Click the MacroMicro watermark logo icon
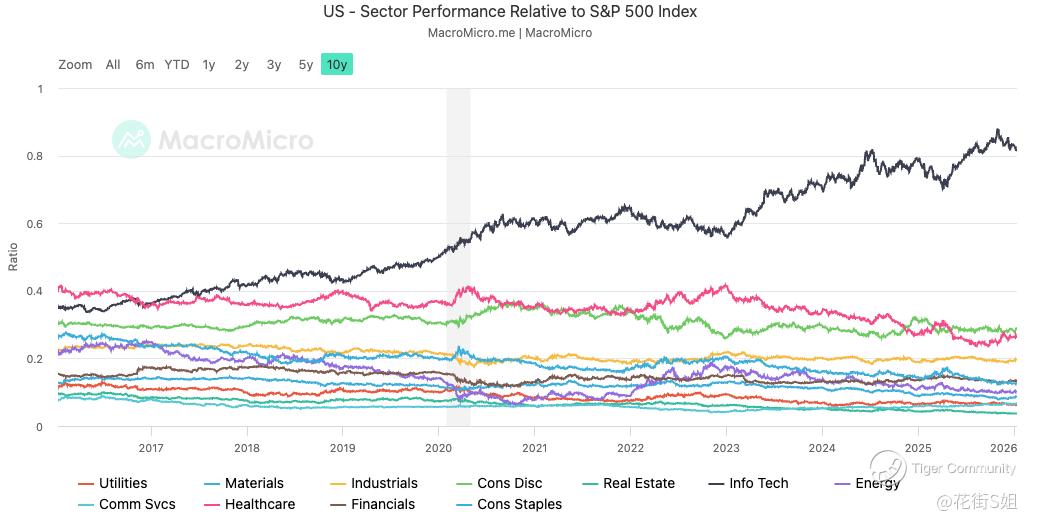The image size is (1037, 525). [x=131, y=140]
